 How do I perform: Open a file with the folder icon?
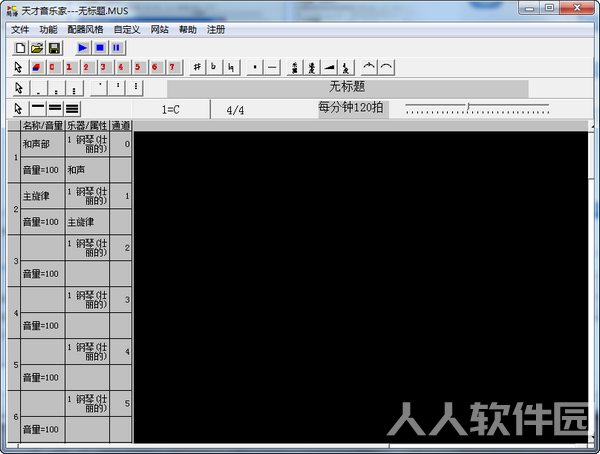click(38, 48)
